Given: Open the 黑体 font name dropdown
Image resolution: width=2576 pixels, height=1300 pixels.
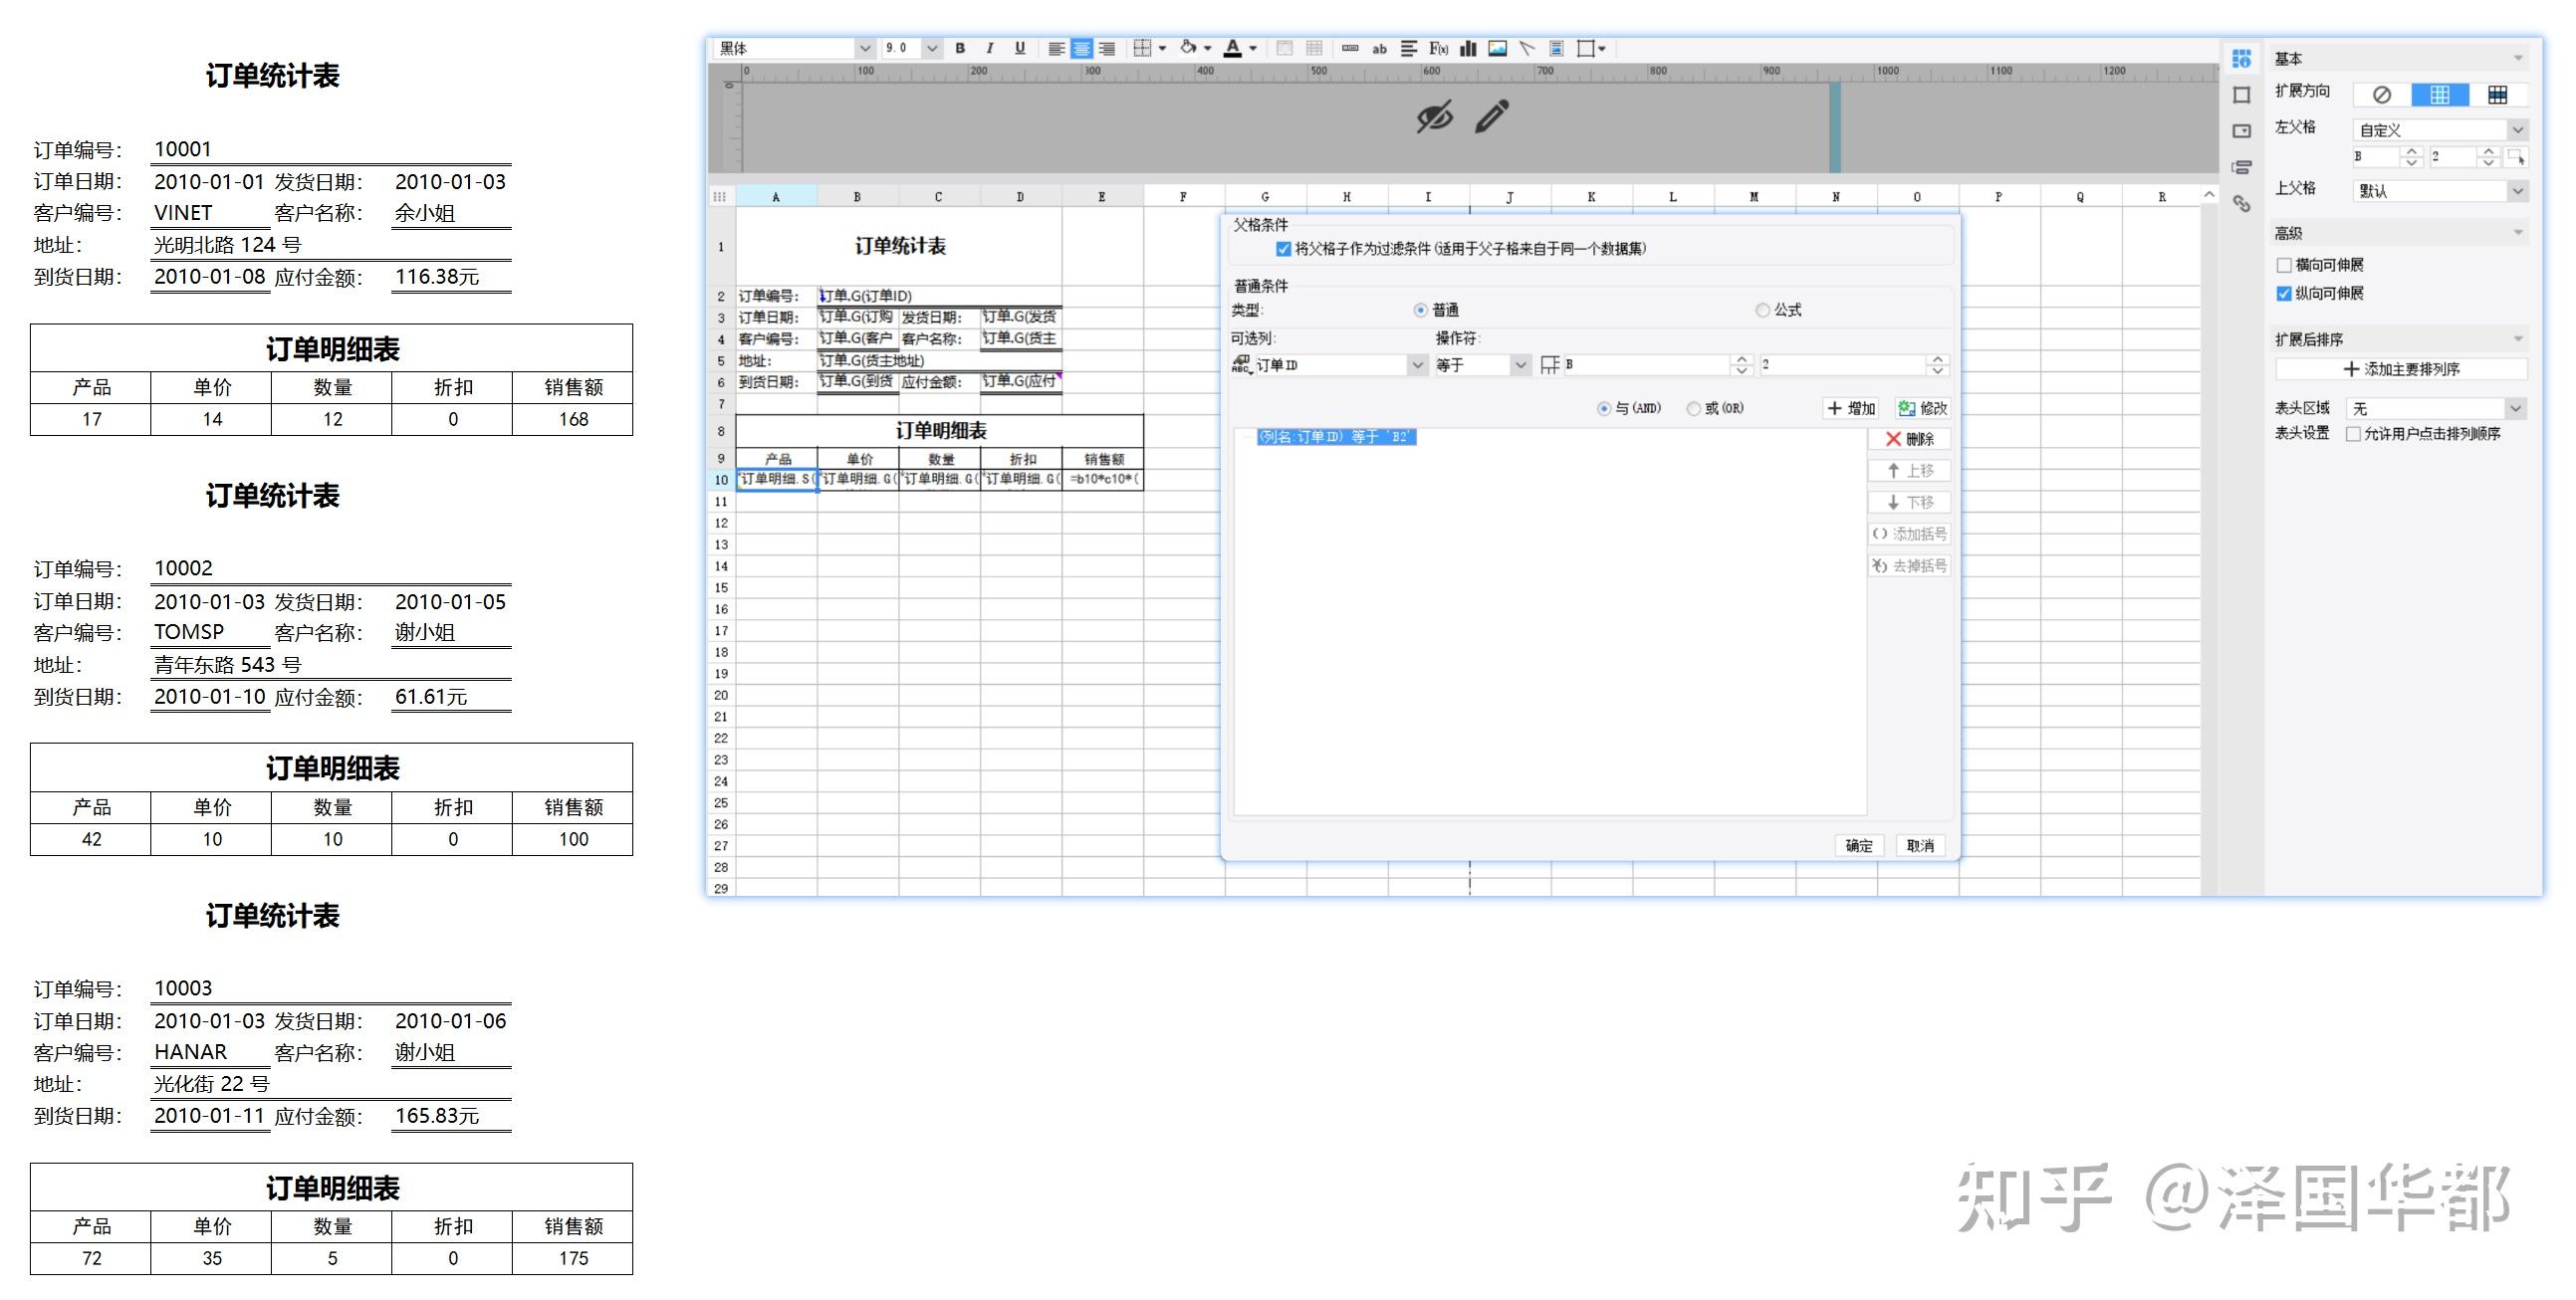Looking at the screenshot, I should [x=864, y=48].
